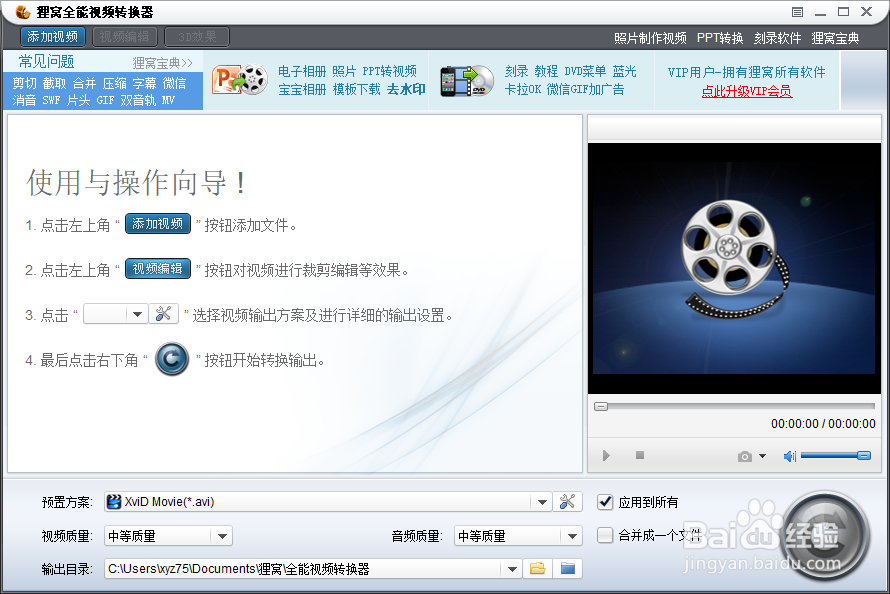Start conversion with the big circular convert button
Image resolution: width=890 pixels, height=594 pixels.
(x=827, y=535)
